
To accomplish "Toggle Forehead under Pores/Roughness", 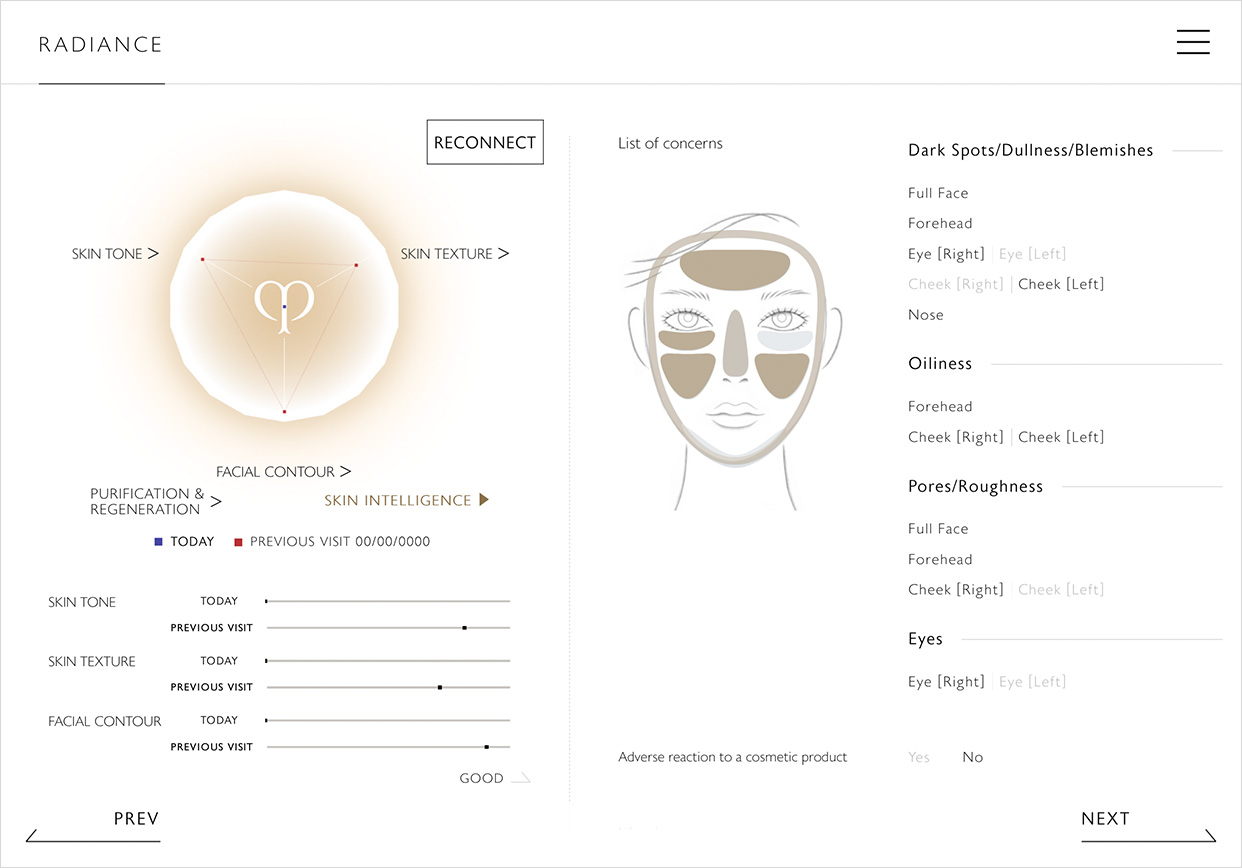I will (940, 559).
